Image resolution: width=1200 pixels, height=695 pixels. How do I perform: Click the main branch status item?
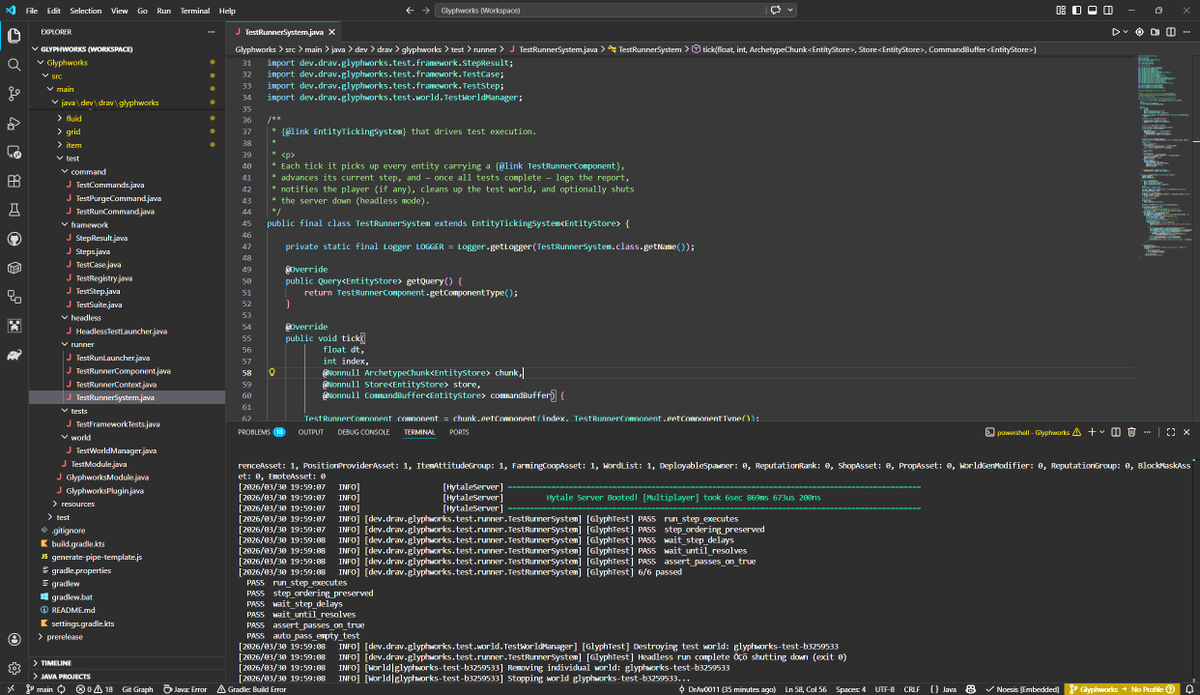tap(42, 689)
